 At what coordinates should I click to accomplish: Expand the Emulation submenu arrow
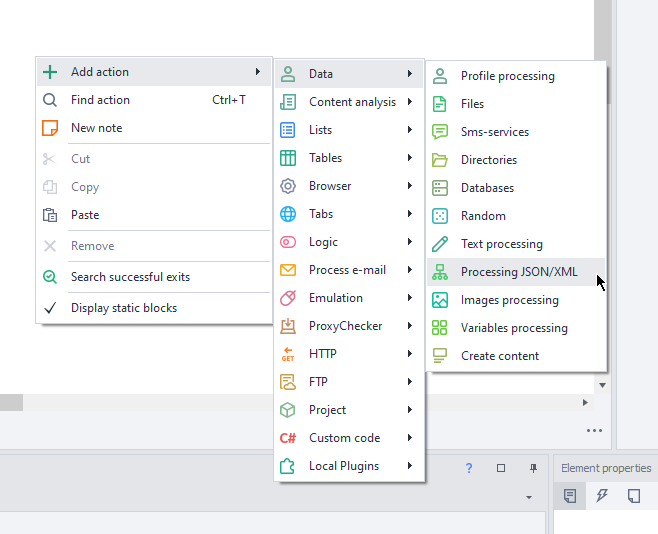[410, 298]
